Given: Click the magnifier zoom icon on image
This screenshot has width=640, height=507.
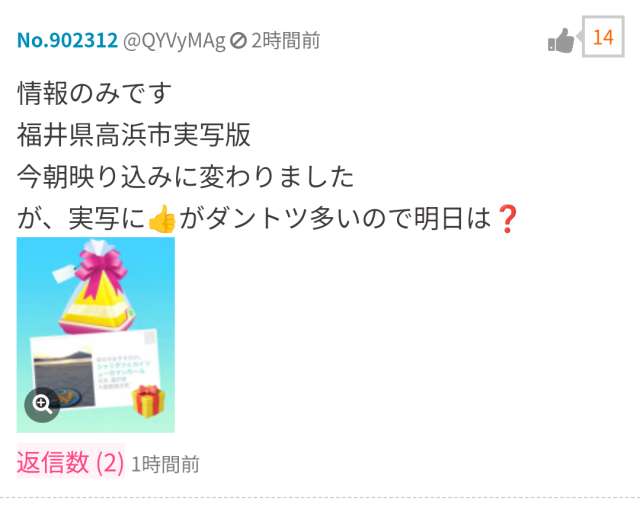Looking at the screenshot, I should coord(42,404).
